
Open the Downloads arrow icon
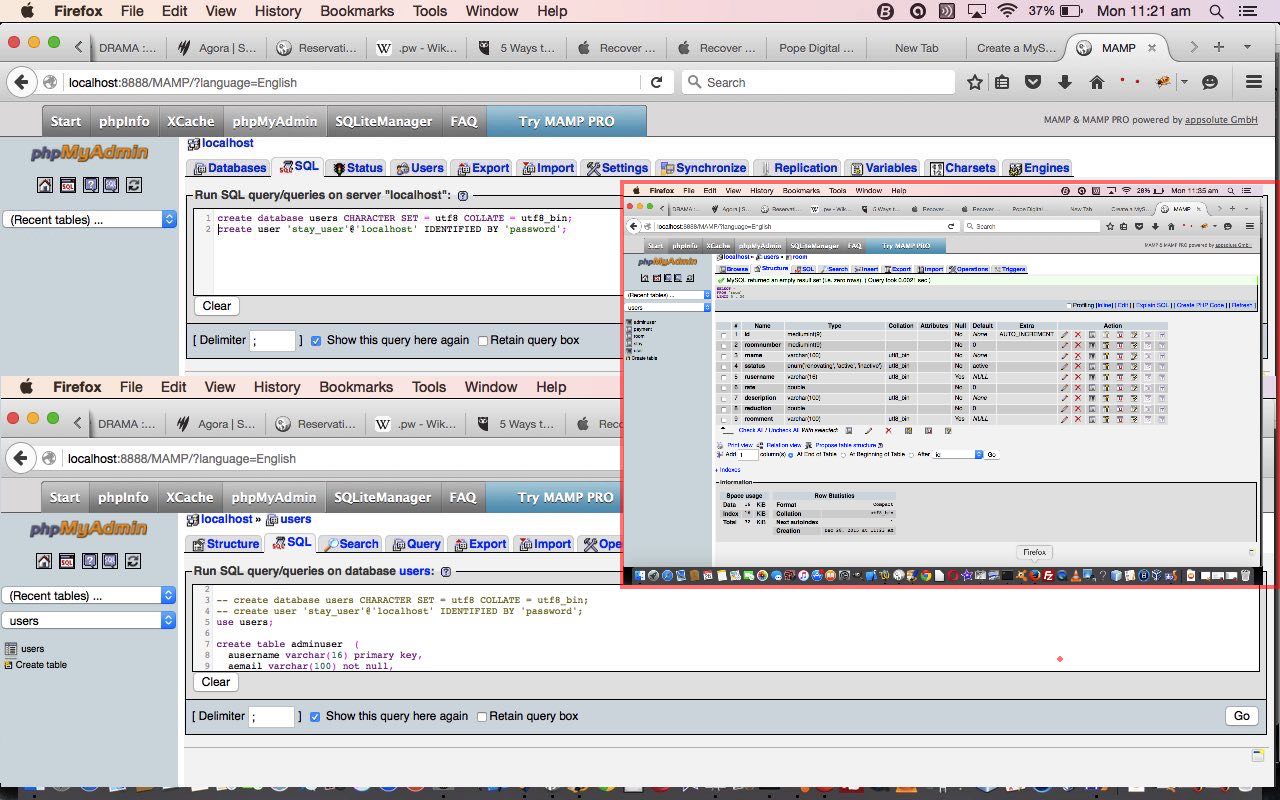tap(1065, 82)
